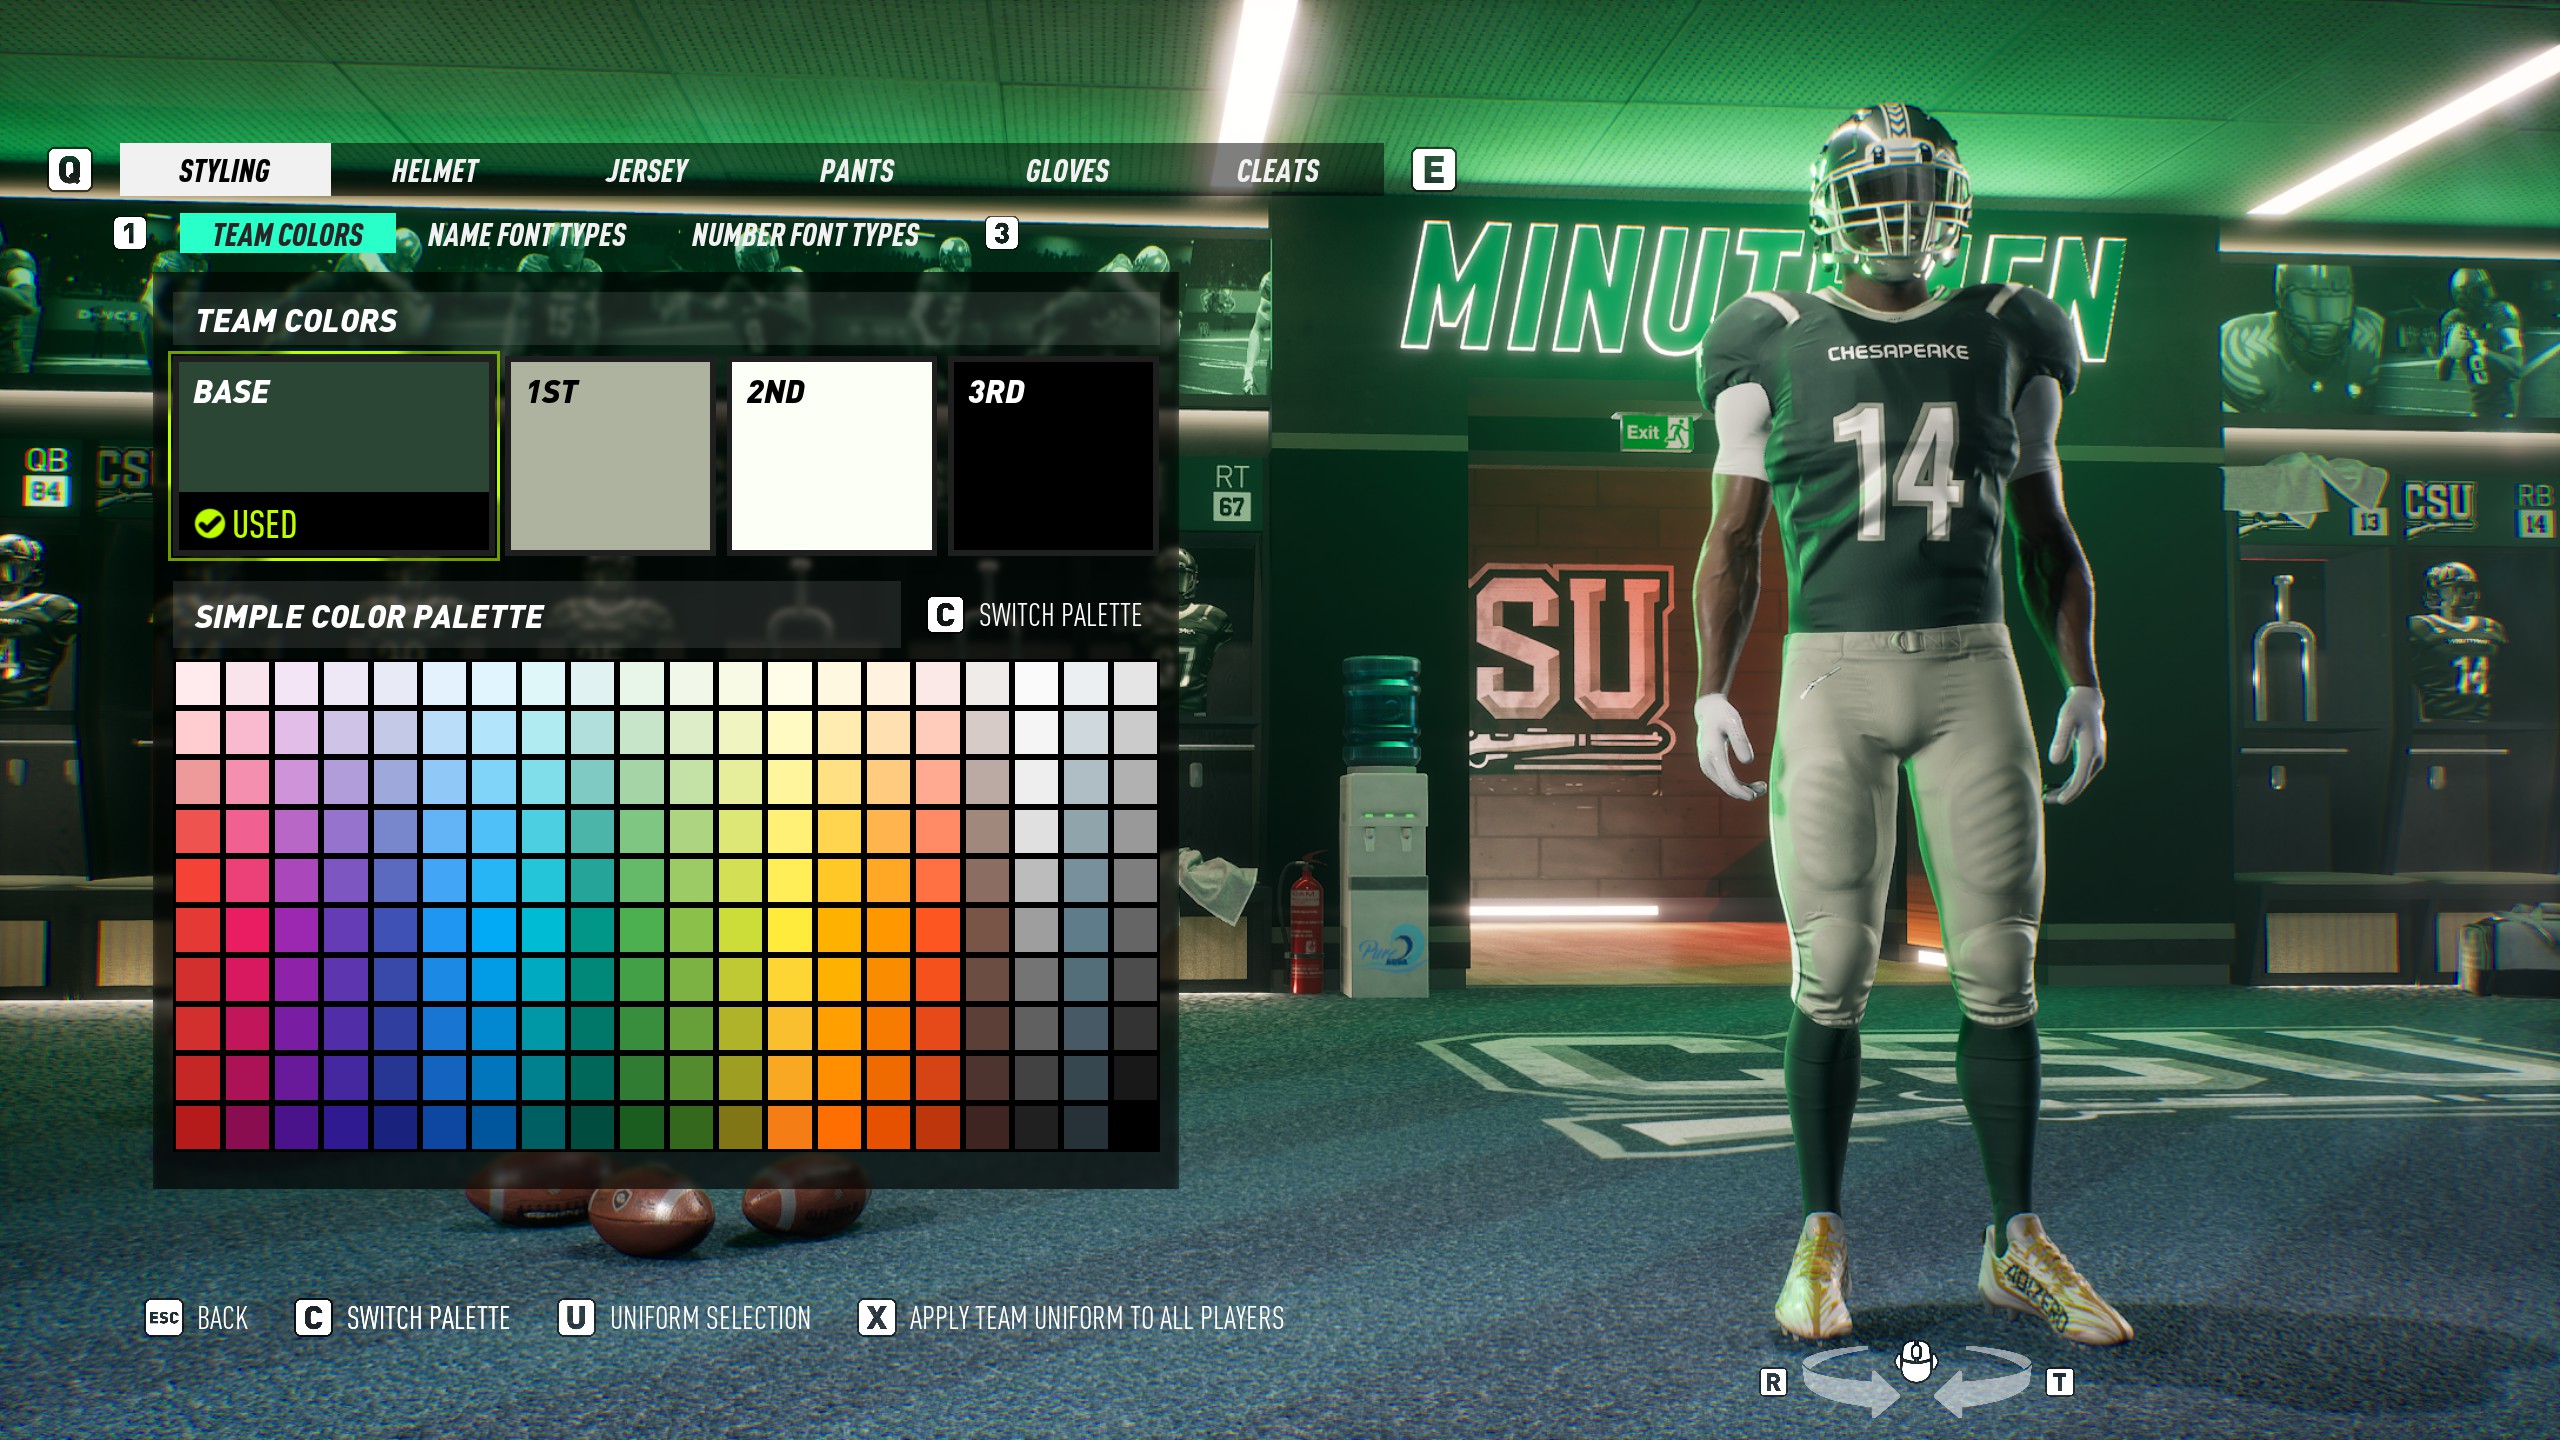
Task: Click the ESC key icon in bottom bar
Action: pyautogui.click(x=164, y=1318)
